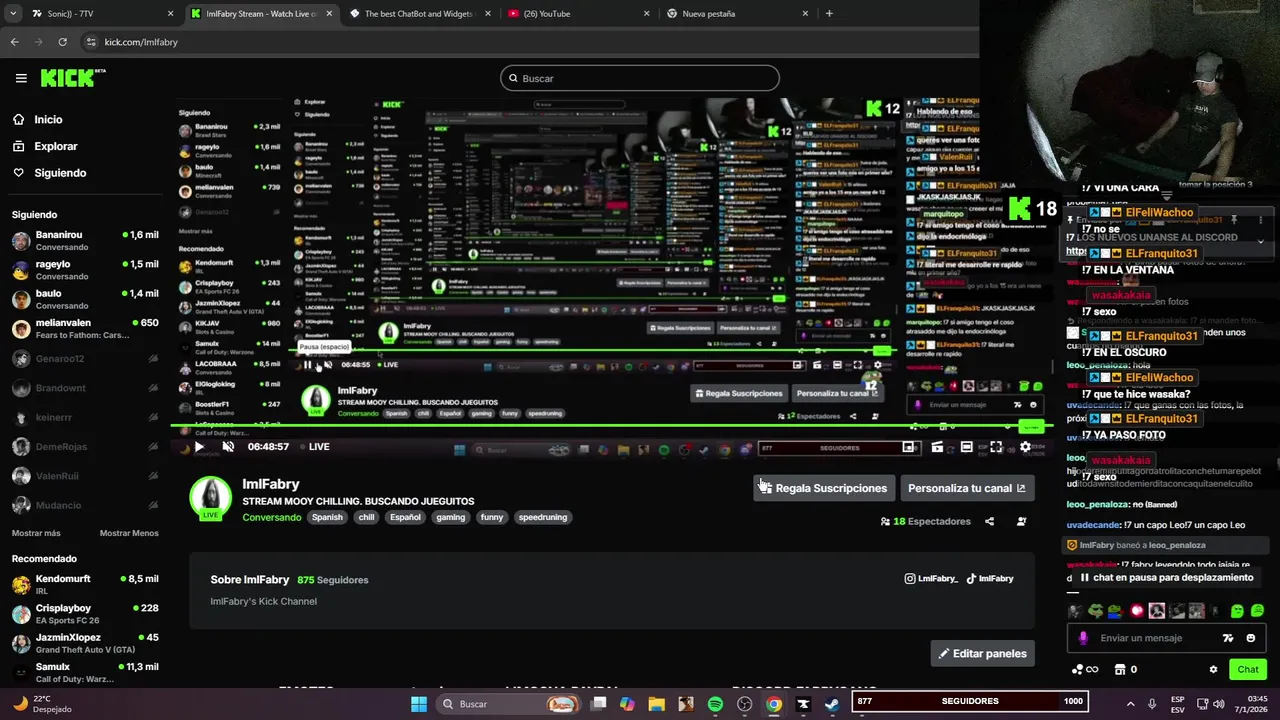Seek on the green stream progress bar
The image size is (1280, 720).
click(611, 426)
